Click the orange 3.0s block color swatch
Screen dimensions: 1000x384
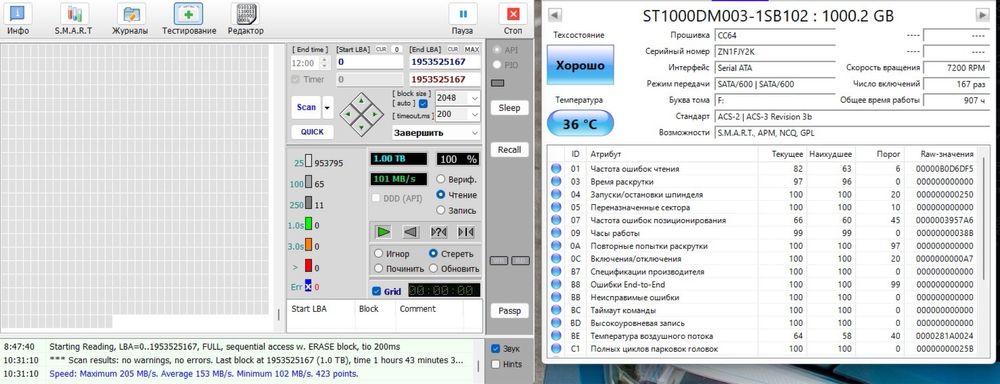[x=308, y=245]
